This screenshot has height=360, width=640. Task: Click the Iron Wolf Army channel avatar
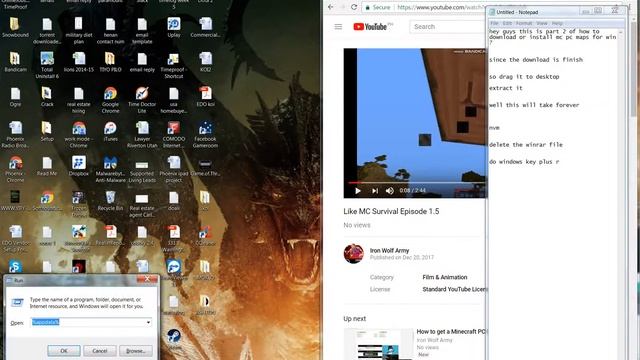point(353,253)
